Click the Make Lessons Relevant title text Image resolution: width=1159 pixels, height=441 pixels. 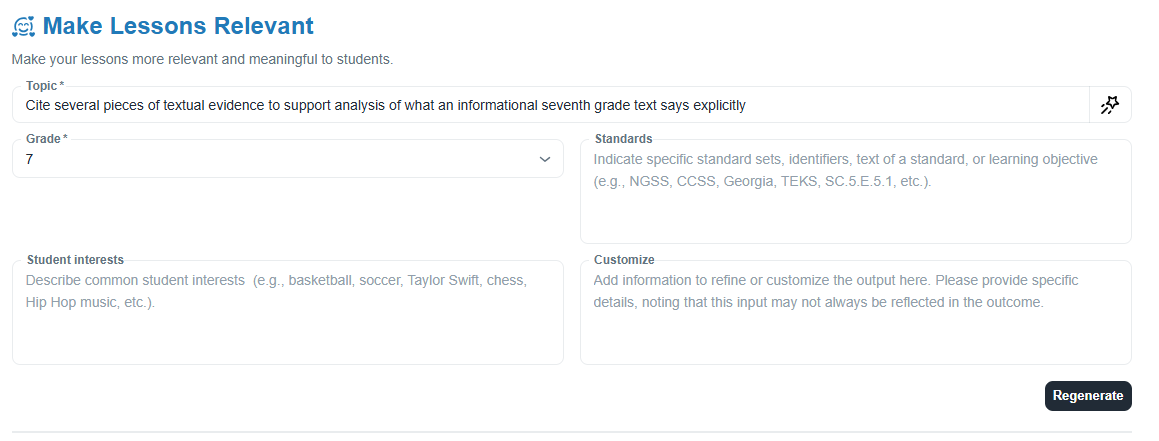coord(178,26)
